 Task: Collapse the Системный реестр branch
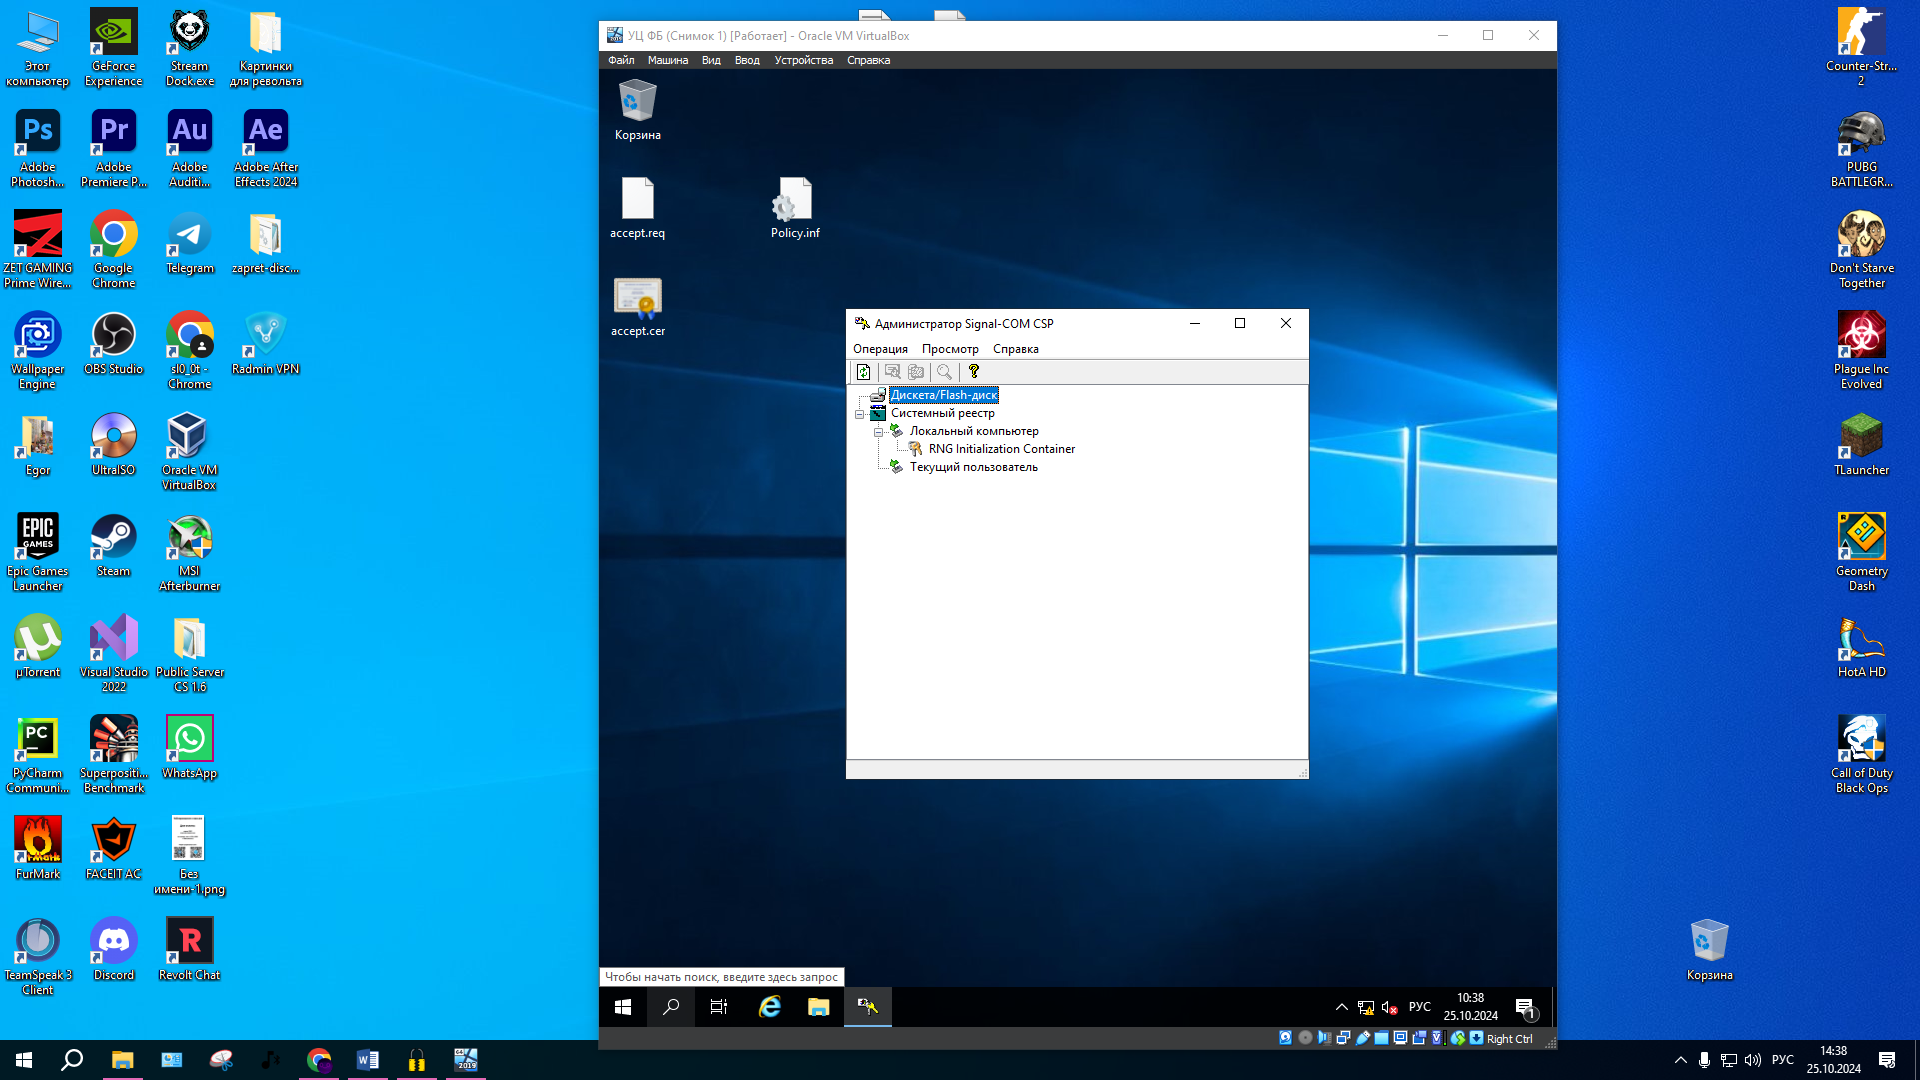tap(859, 414)
